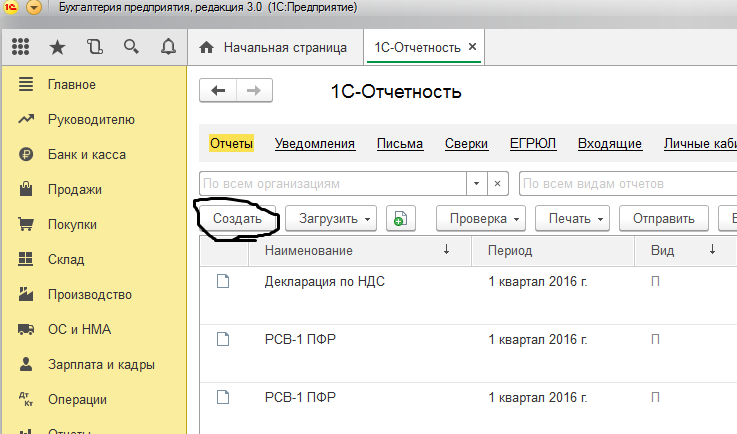Open the 1C main menu dropdown arrow

click(34, 7)
